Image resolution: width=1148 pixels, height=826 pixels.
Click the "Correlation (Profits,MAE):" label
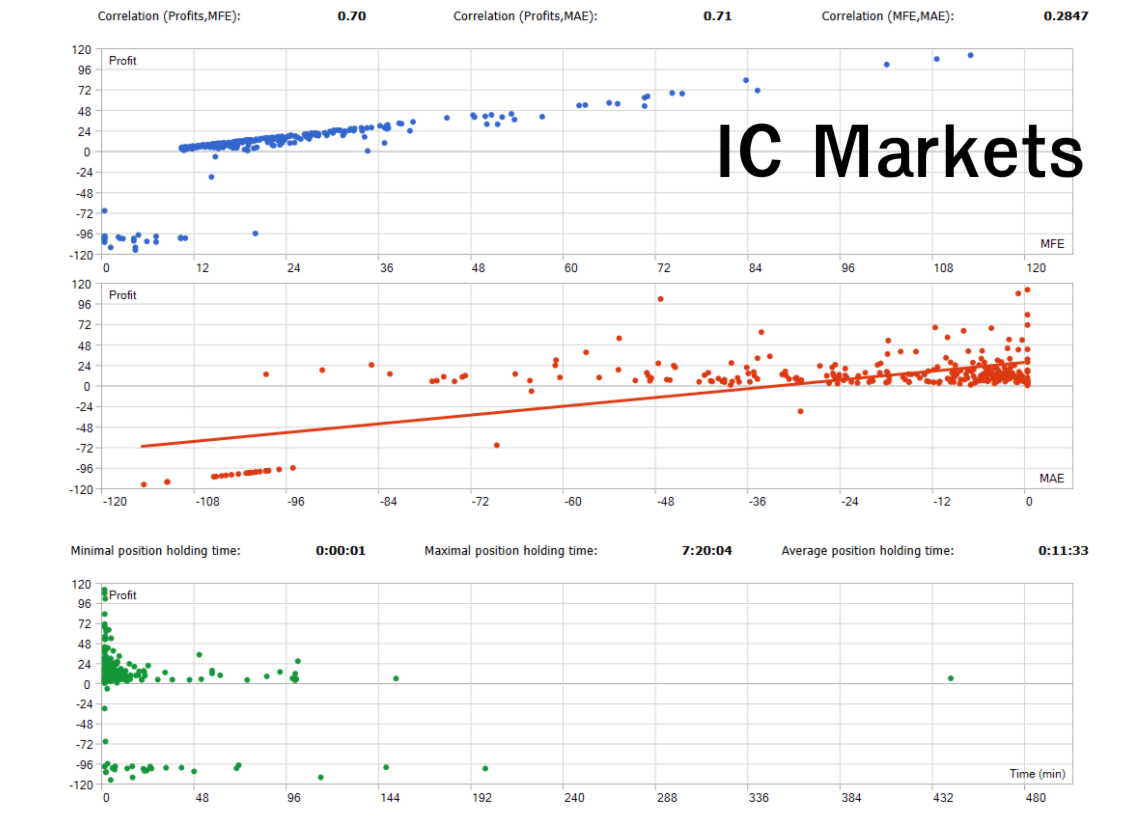click(525, 16)
